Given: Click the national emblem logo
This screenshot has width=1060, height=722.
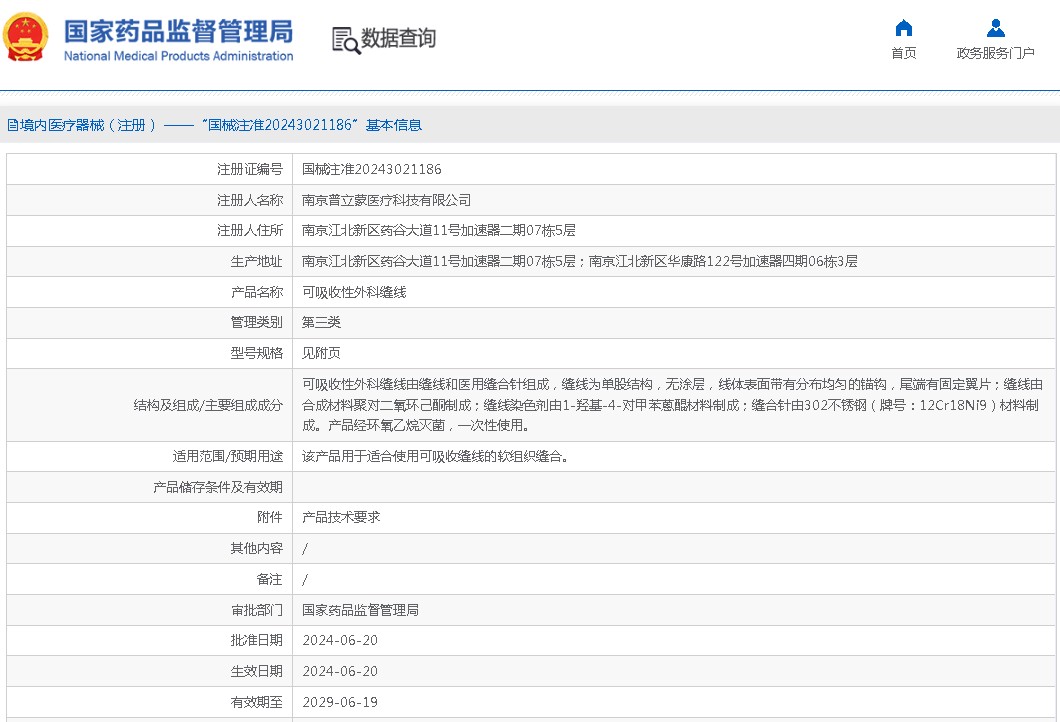Looking at the screenshot, I should coord(26,37).
